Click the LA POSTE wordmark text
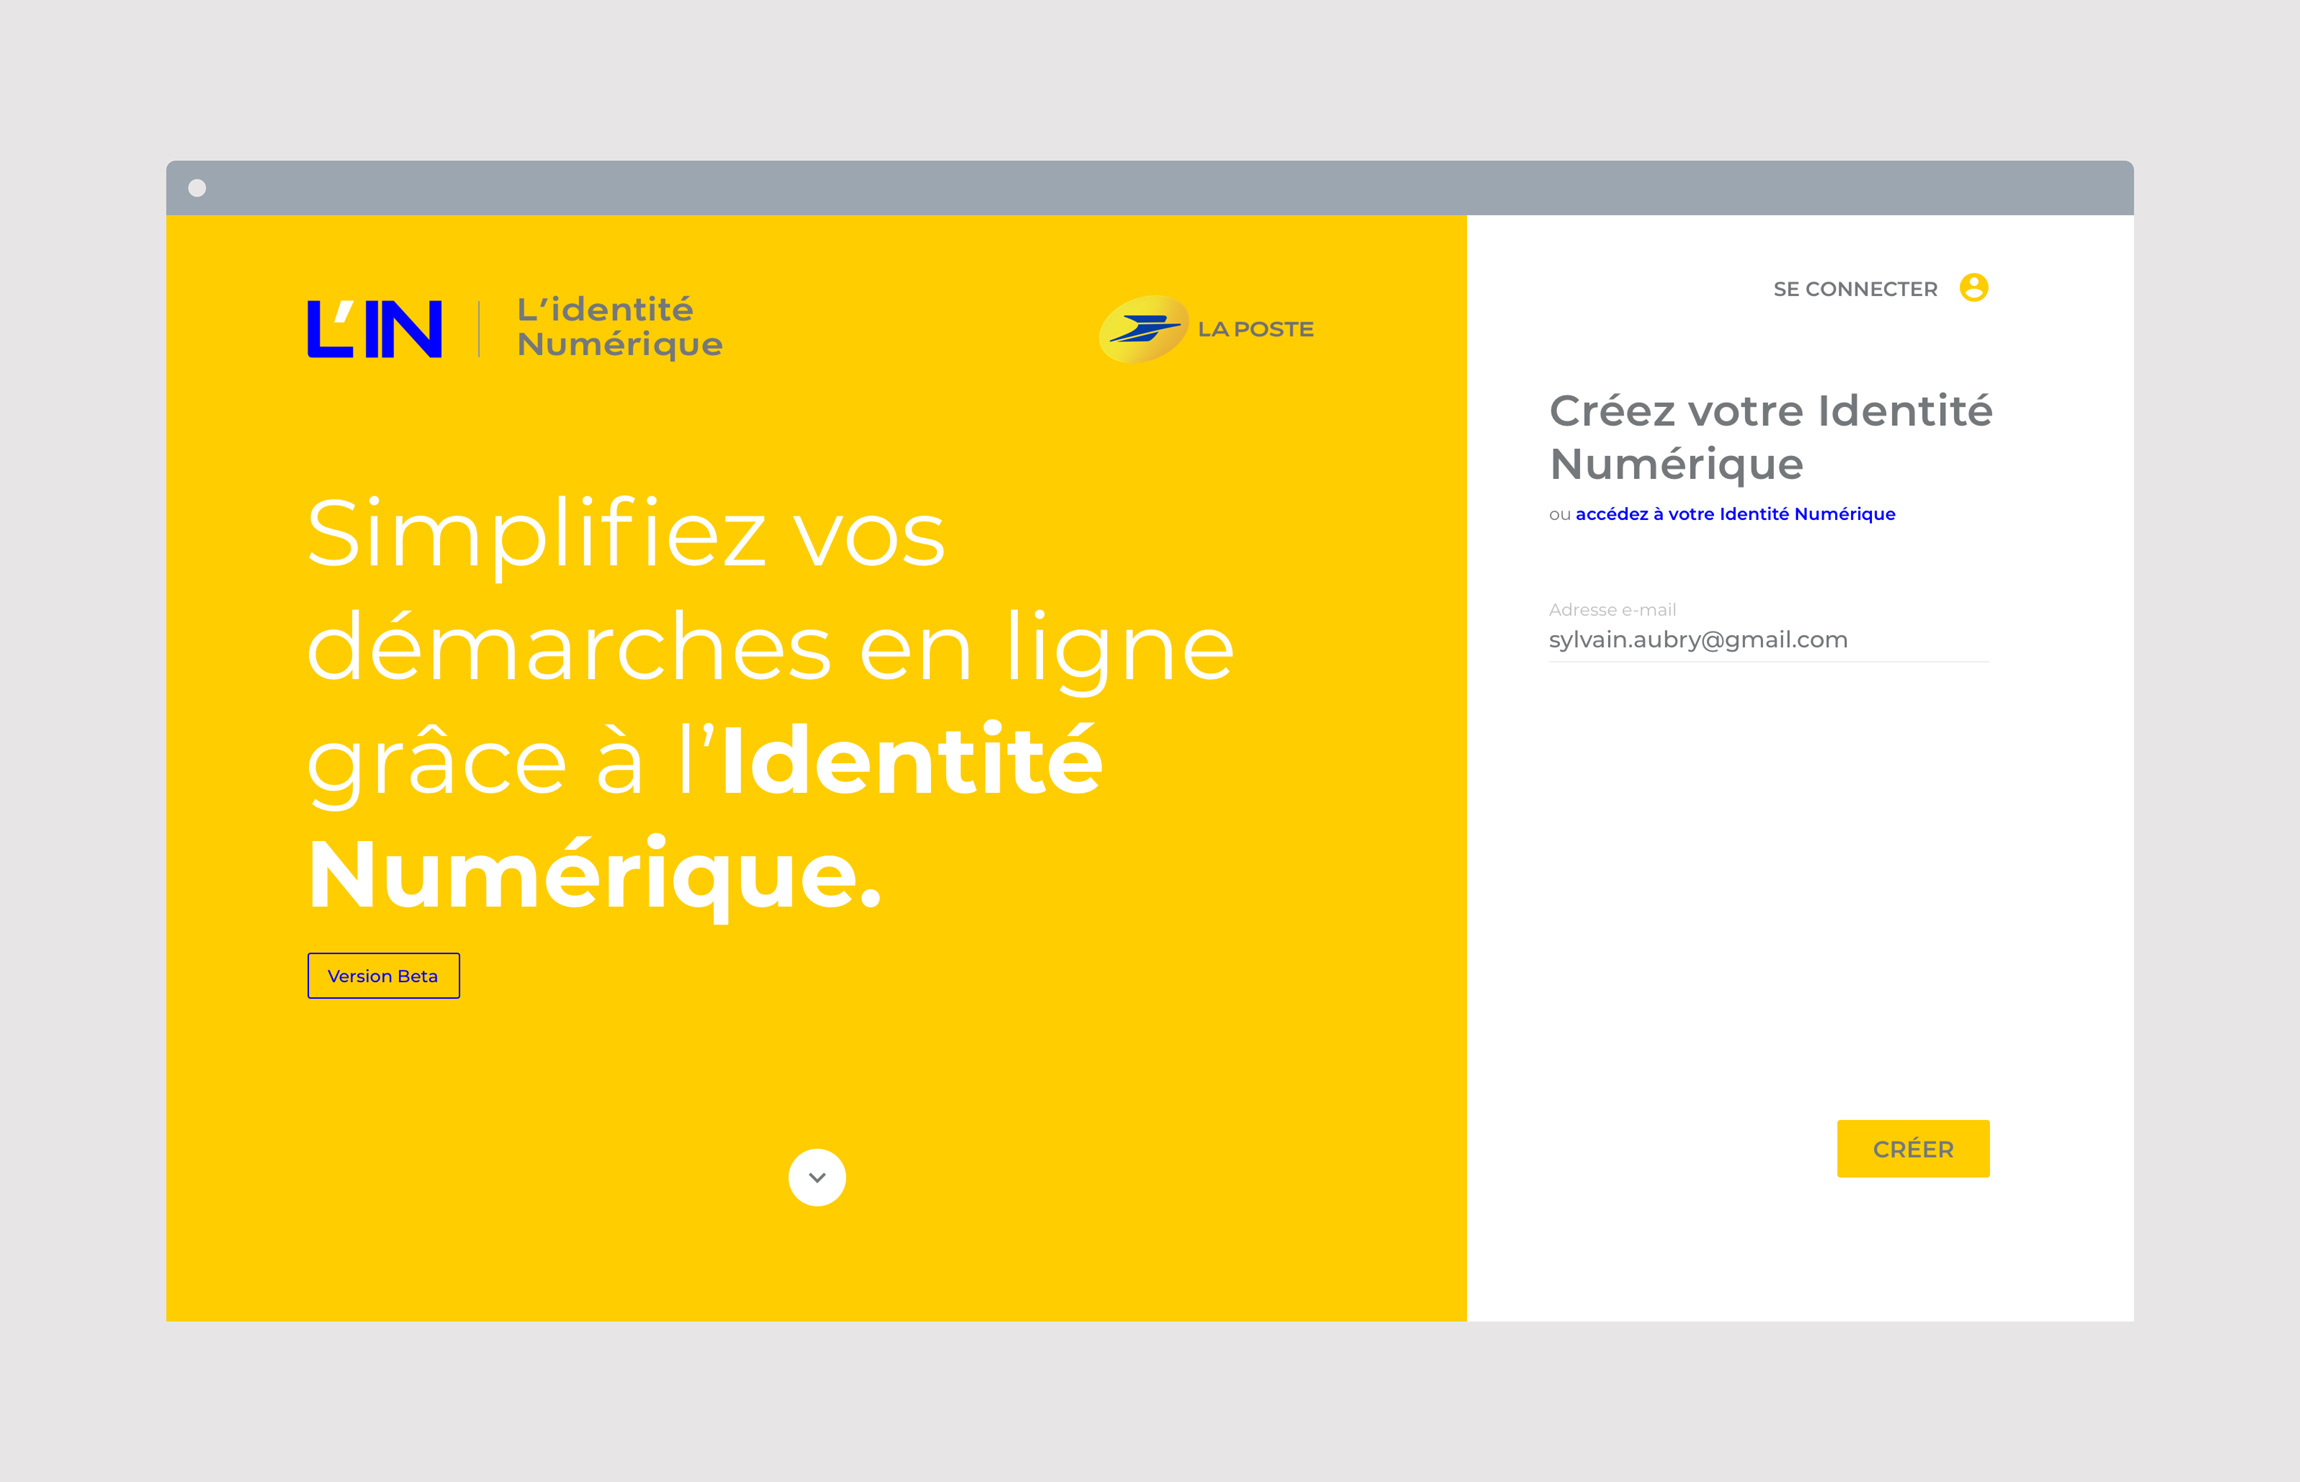2300x1482 pixels. [1255, 329]
